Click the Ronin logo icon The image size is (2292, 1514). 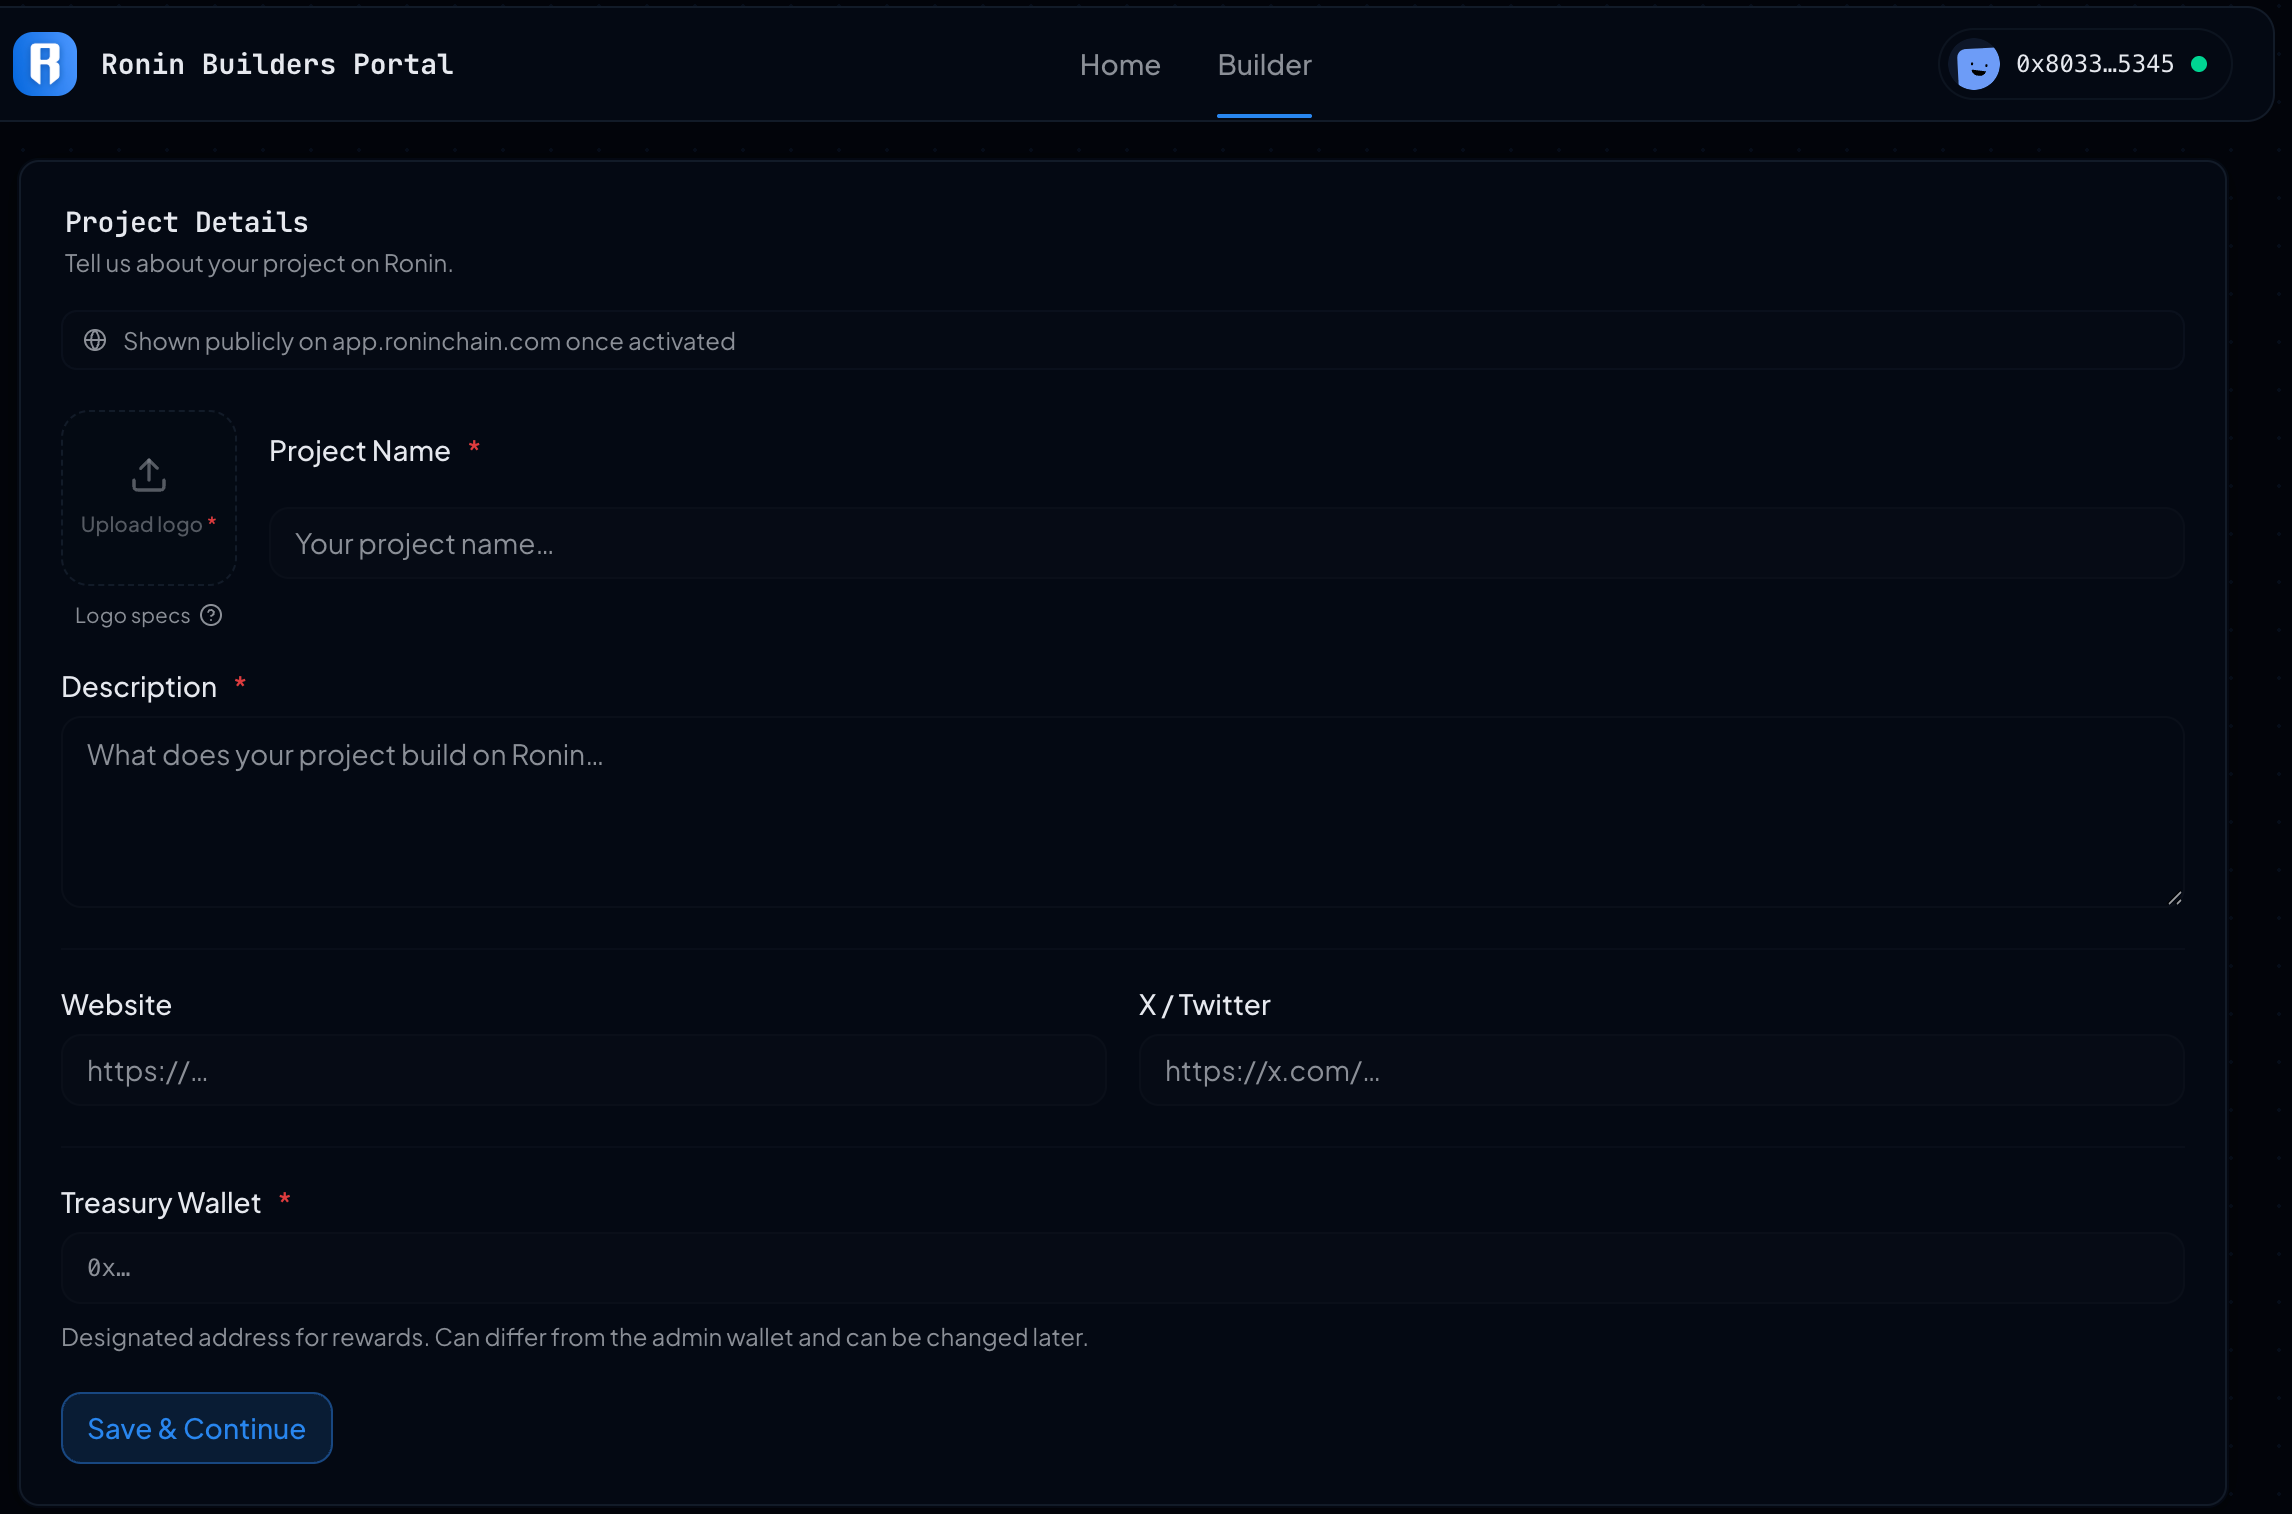pos(45,64)
